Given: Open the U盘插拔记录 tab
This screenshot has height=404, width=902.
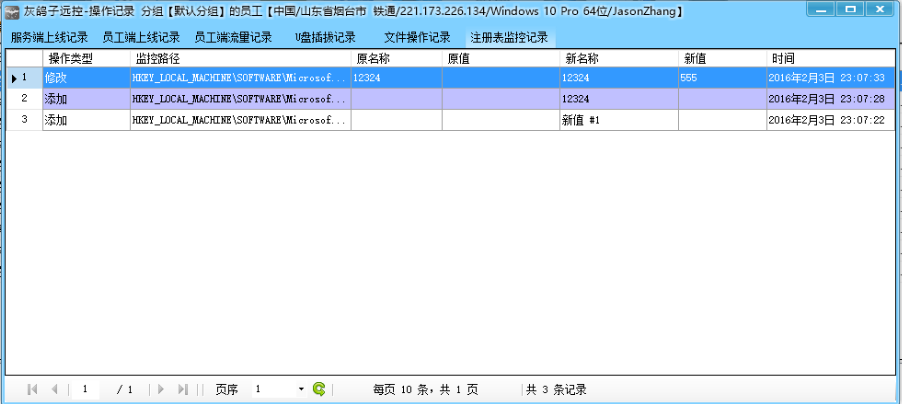Looking at the screenshot, I should point(325,38).
